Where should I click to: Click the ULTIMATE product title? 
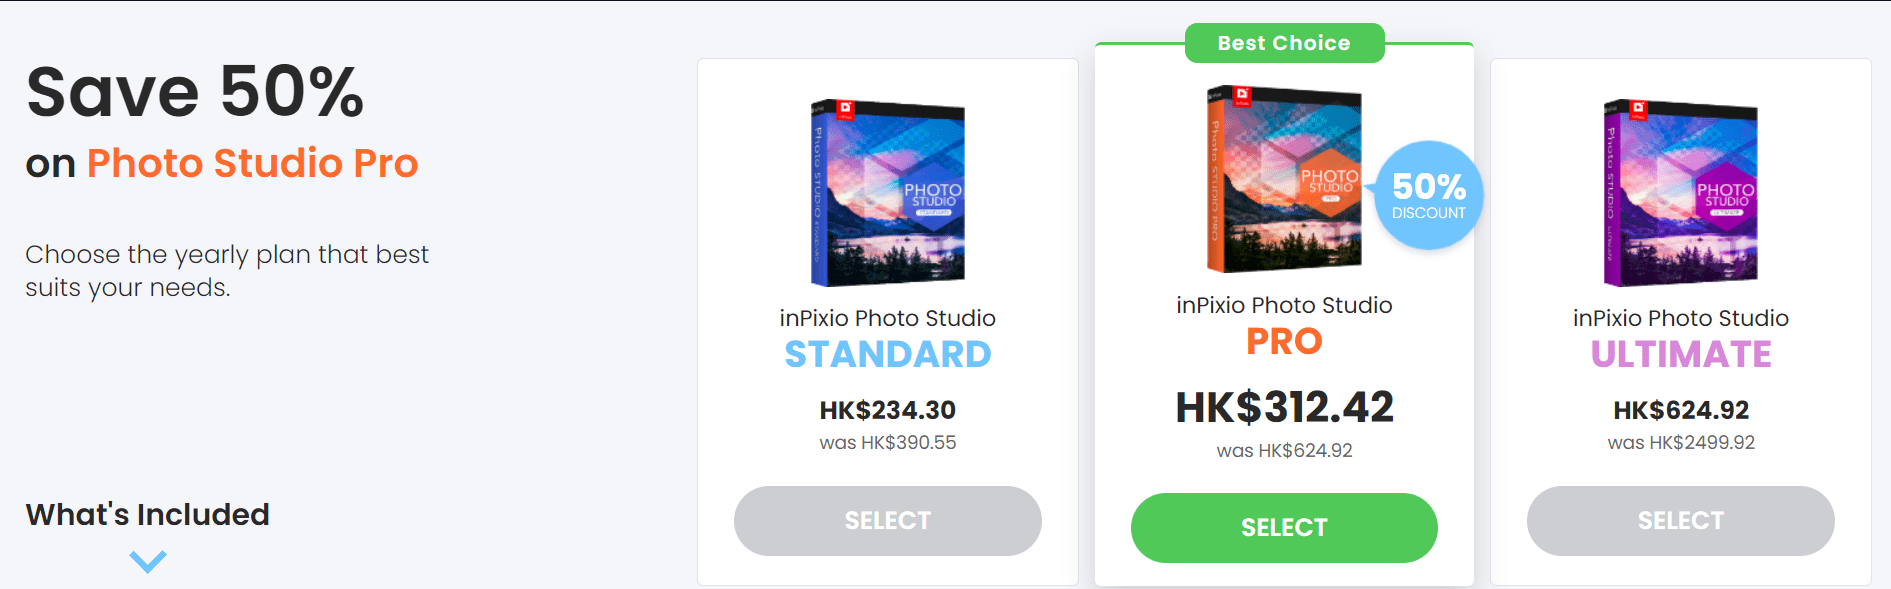coord(1680,353)
